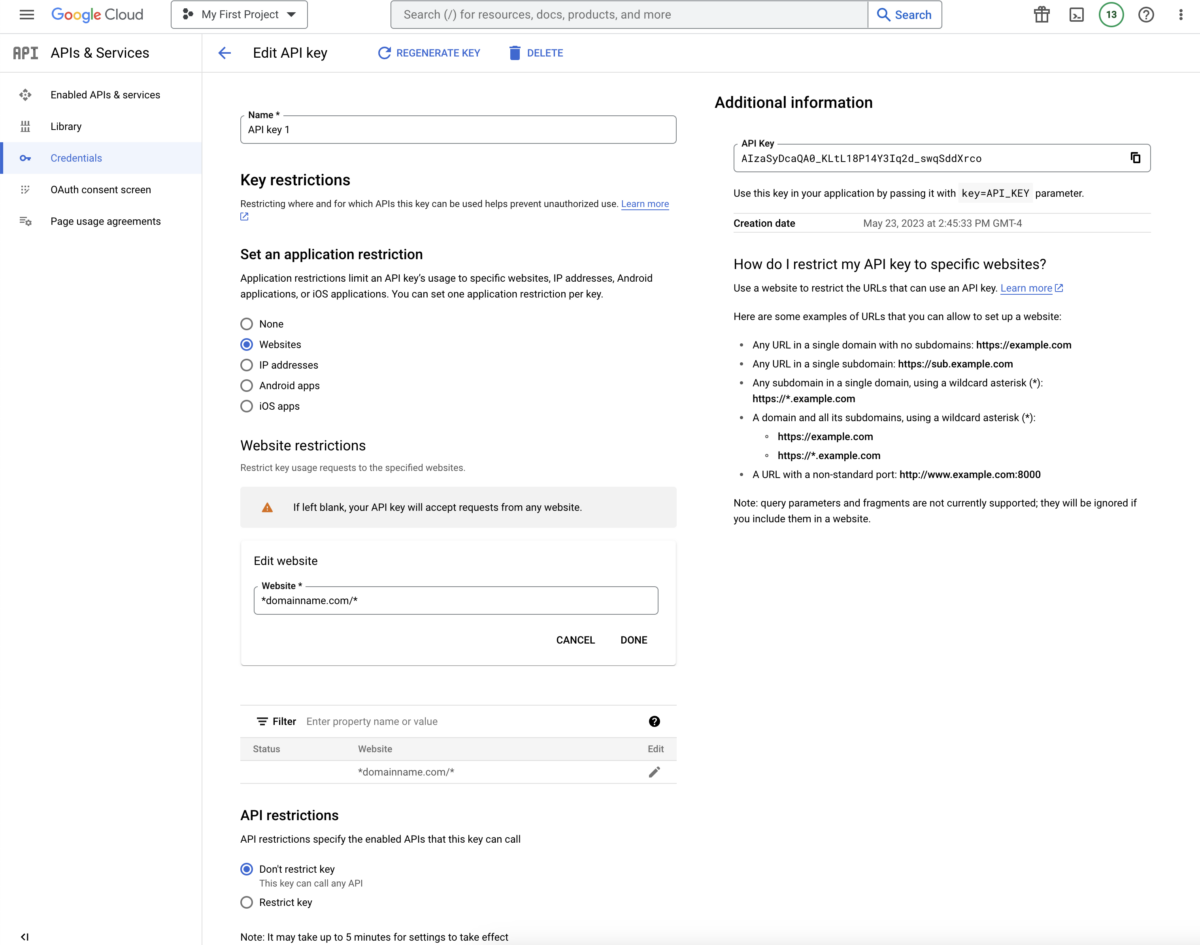Select the IP addresses application restriction
Screen dimensions: 1200x945
click(246, 365)
